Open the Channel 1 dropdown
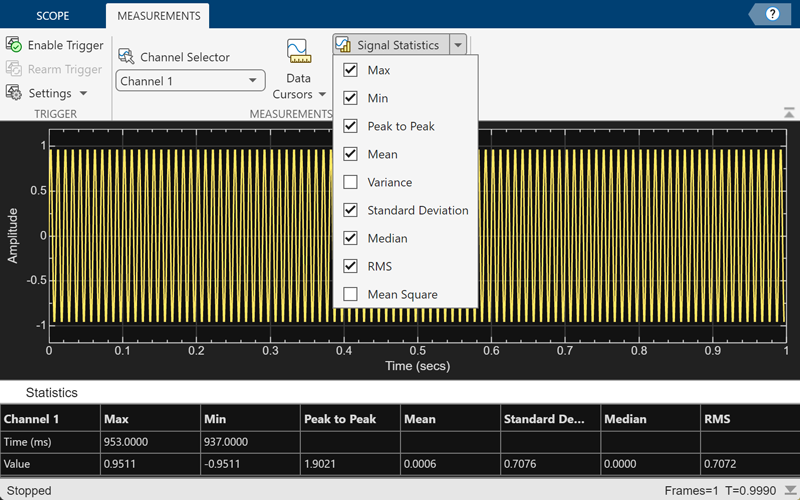Screen dimensions: 800x500 click(x=190, y=81)
